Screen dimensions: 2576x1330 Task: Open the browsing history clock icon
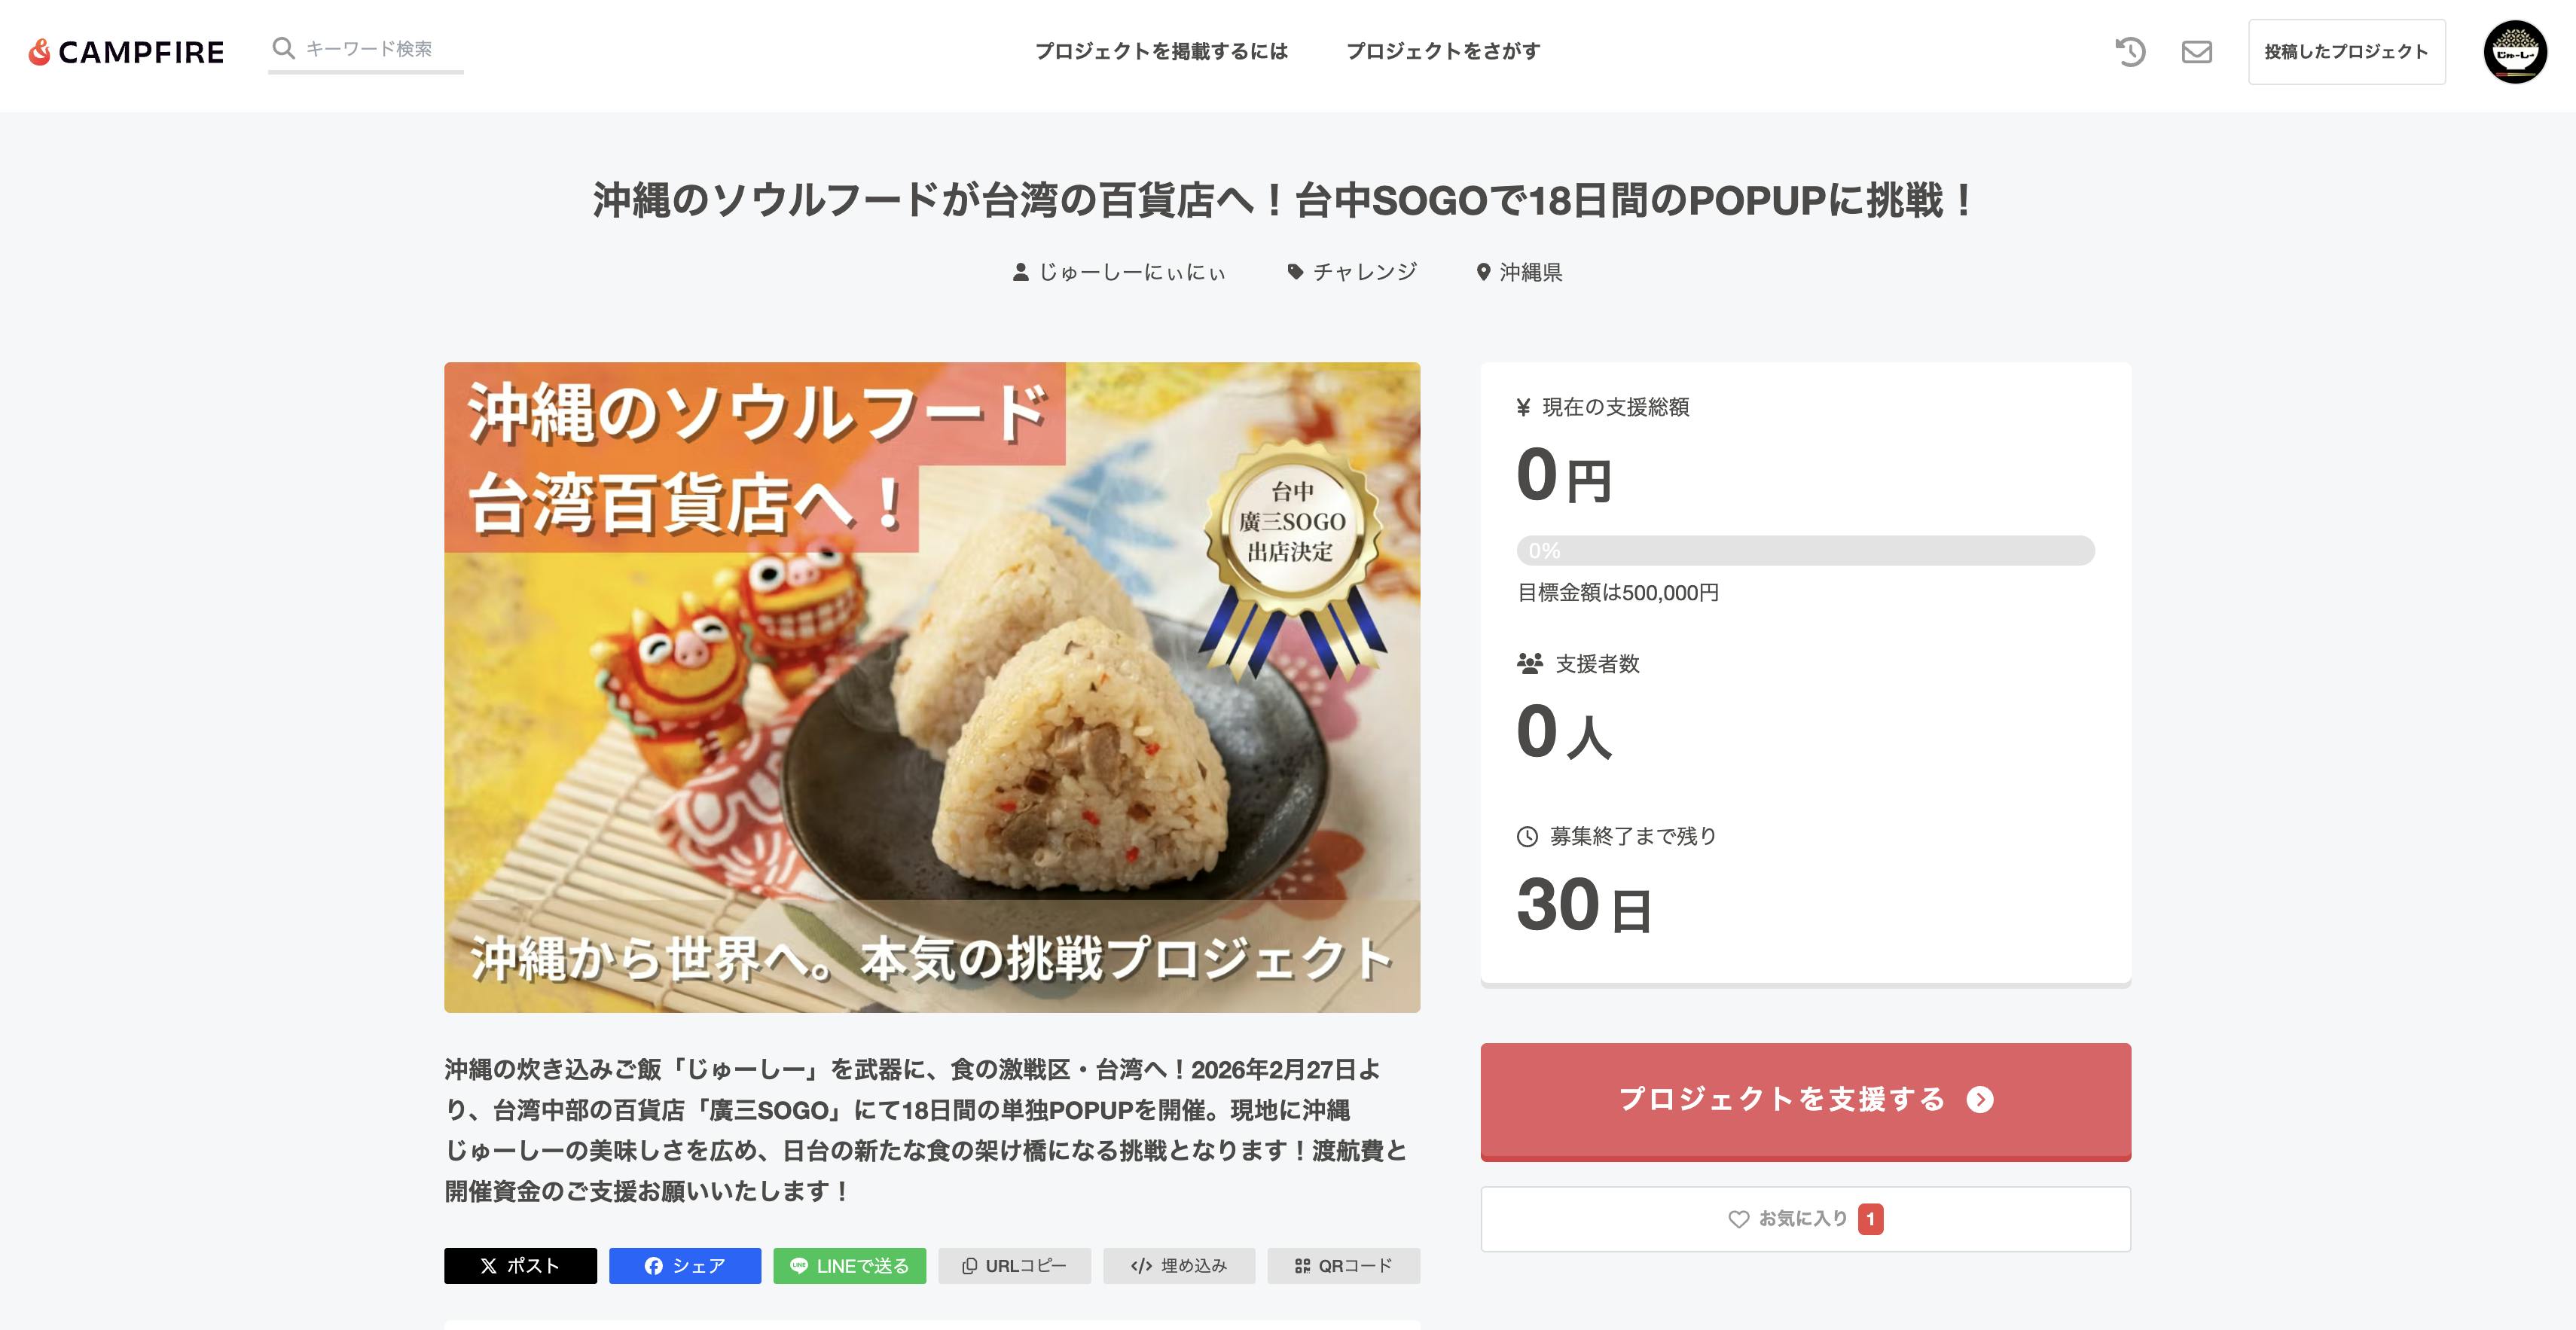(x=2130, y=52)
